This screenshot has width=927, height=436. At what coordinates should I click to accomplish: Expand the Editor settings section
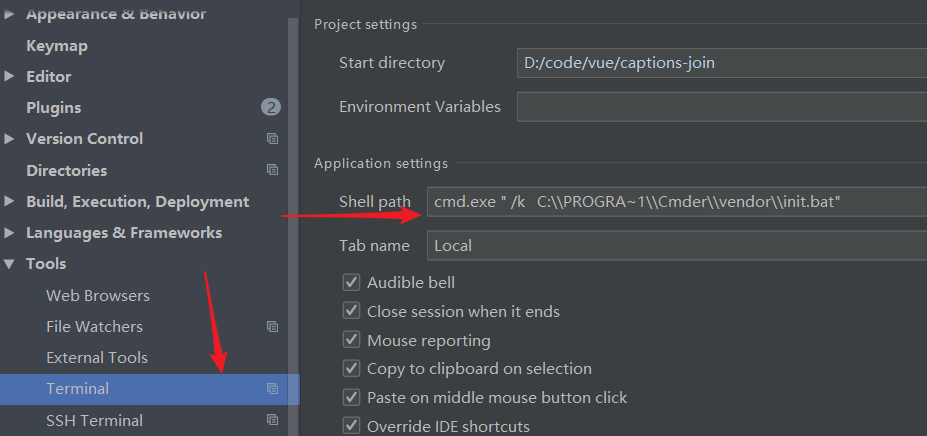coord(10,76)
